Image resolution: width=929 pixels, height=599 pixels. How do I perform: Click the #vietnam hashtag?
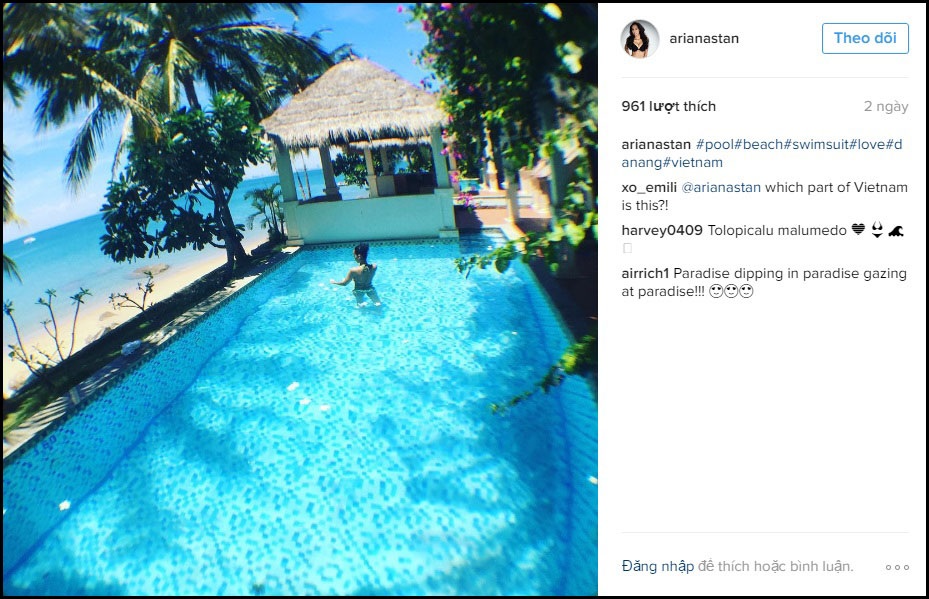(x=696, y=162)
